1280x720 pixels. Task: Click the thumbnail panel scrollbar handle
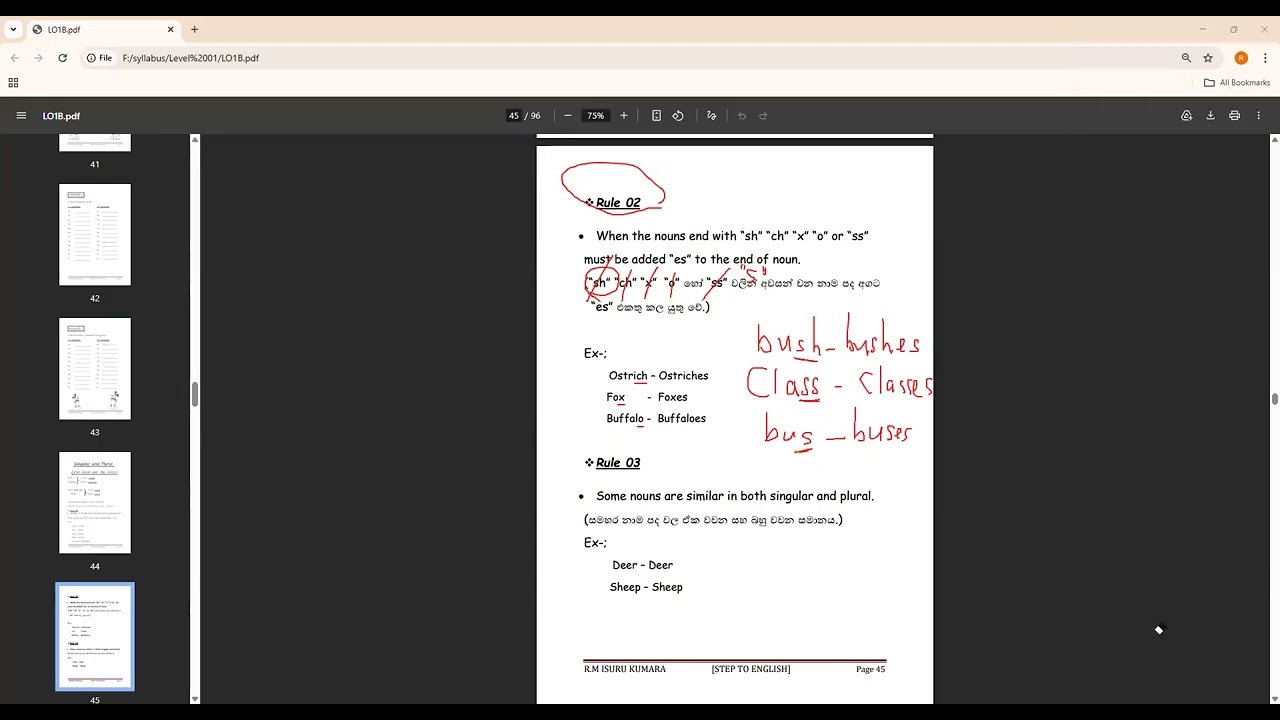195,394
